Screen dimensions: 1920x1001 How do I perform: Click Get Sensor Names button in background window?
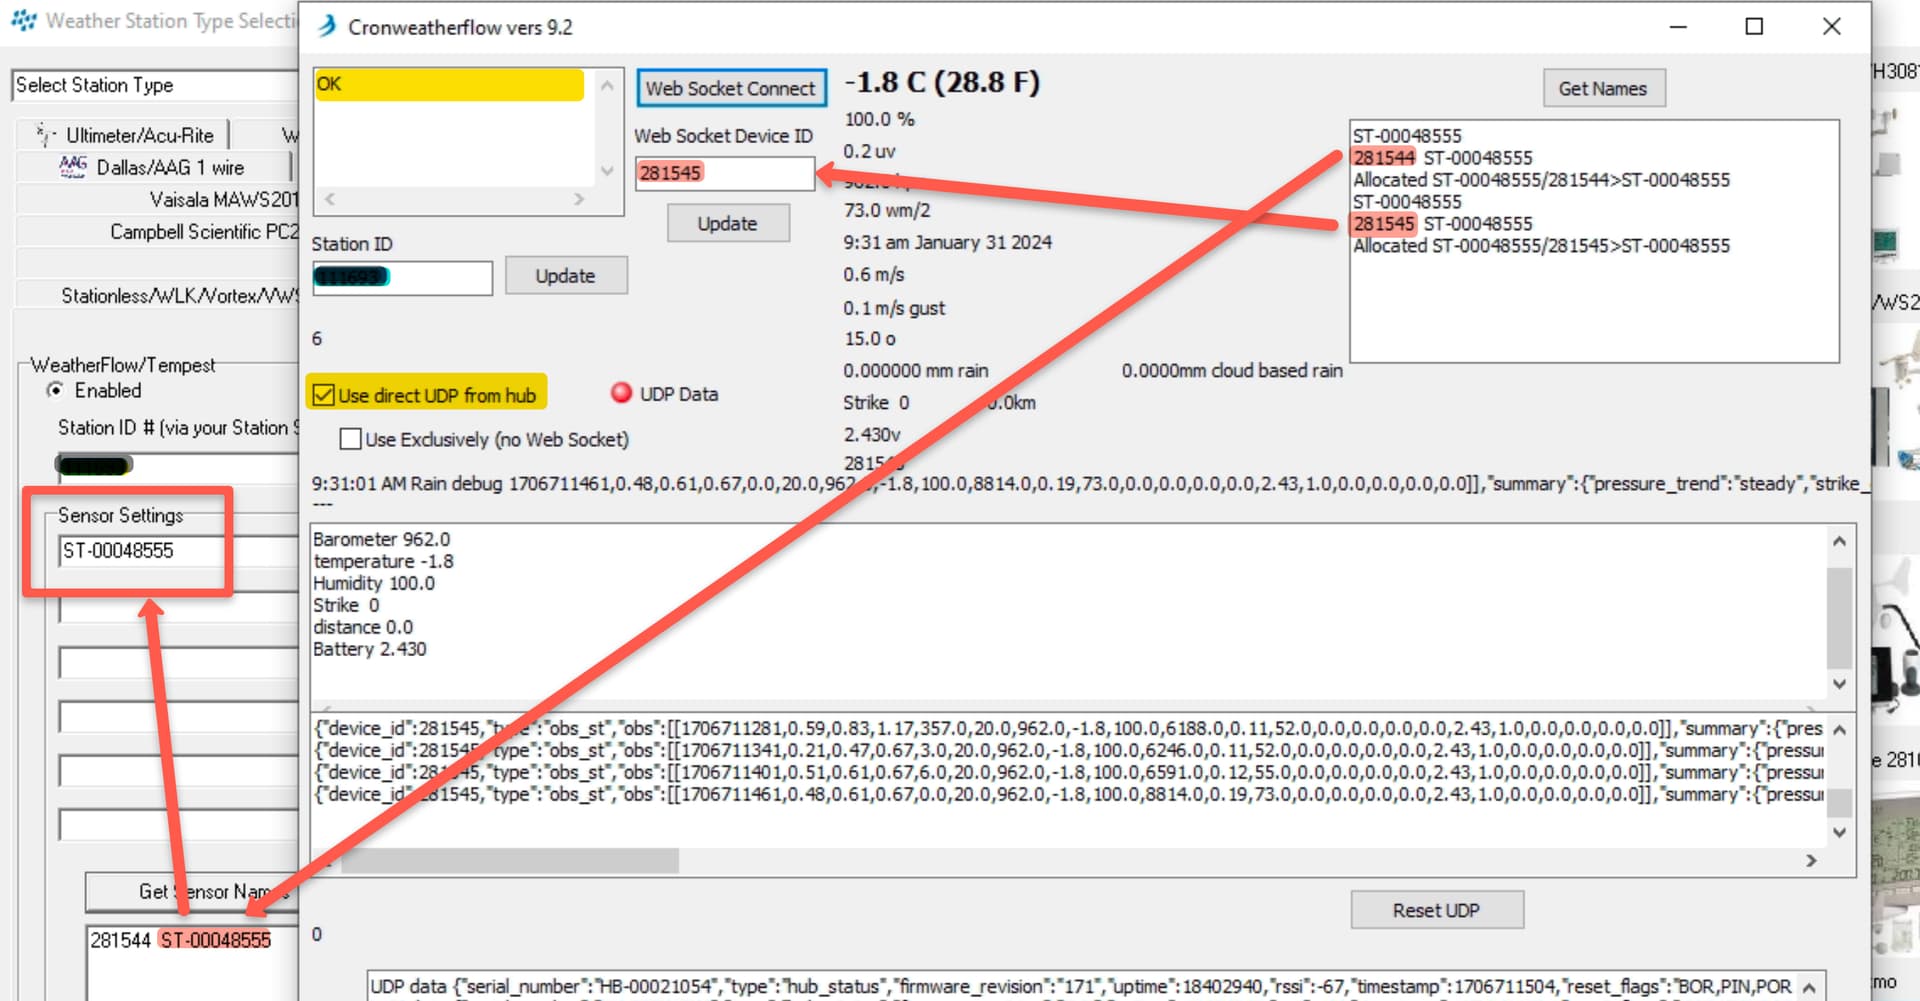[192, 891]
